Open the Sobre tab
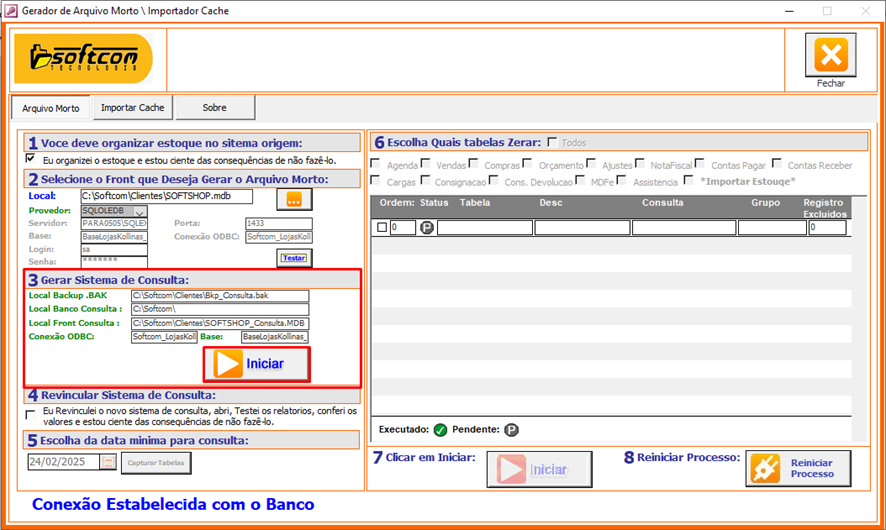This screenshot has width=886, height=530. pos(214,107)
